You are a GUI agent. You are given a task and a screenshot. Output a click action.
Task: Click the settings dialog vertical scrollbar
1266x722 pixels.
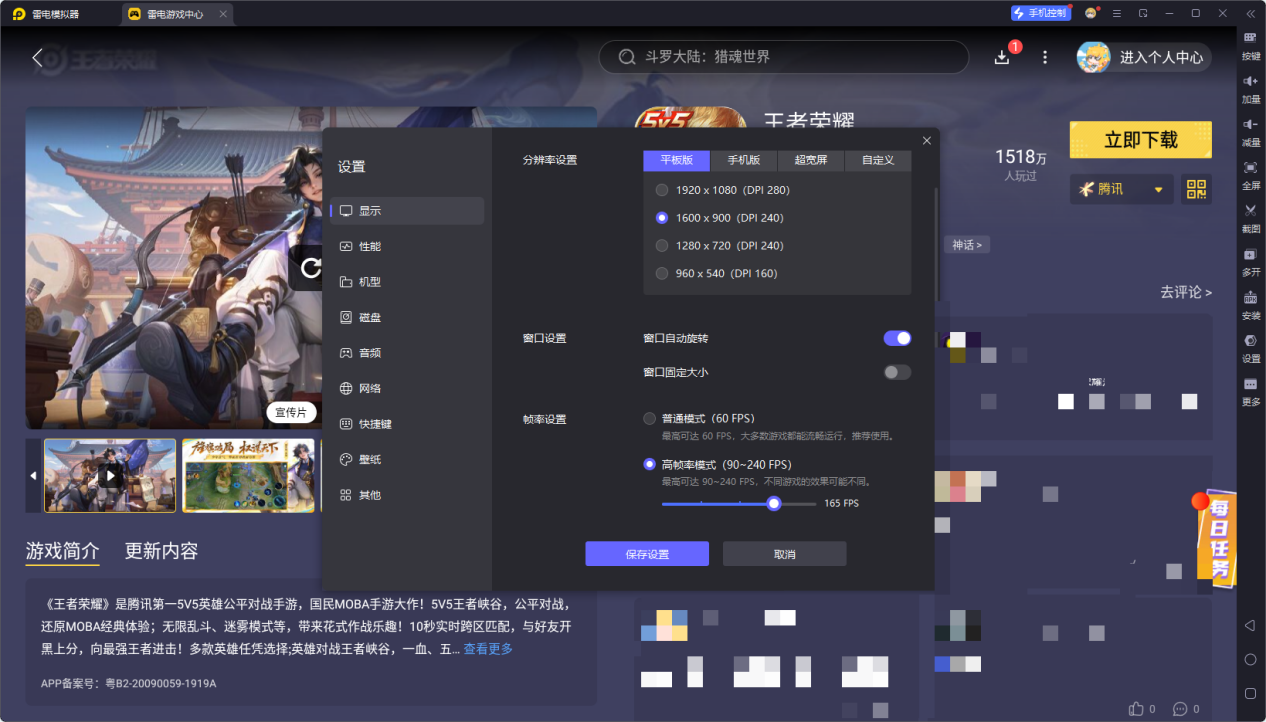937,243
